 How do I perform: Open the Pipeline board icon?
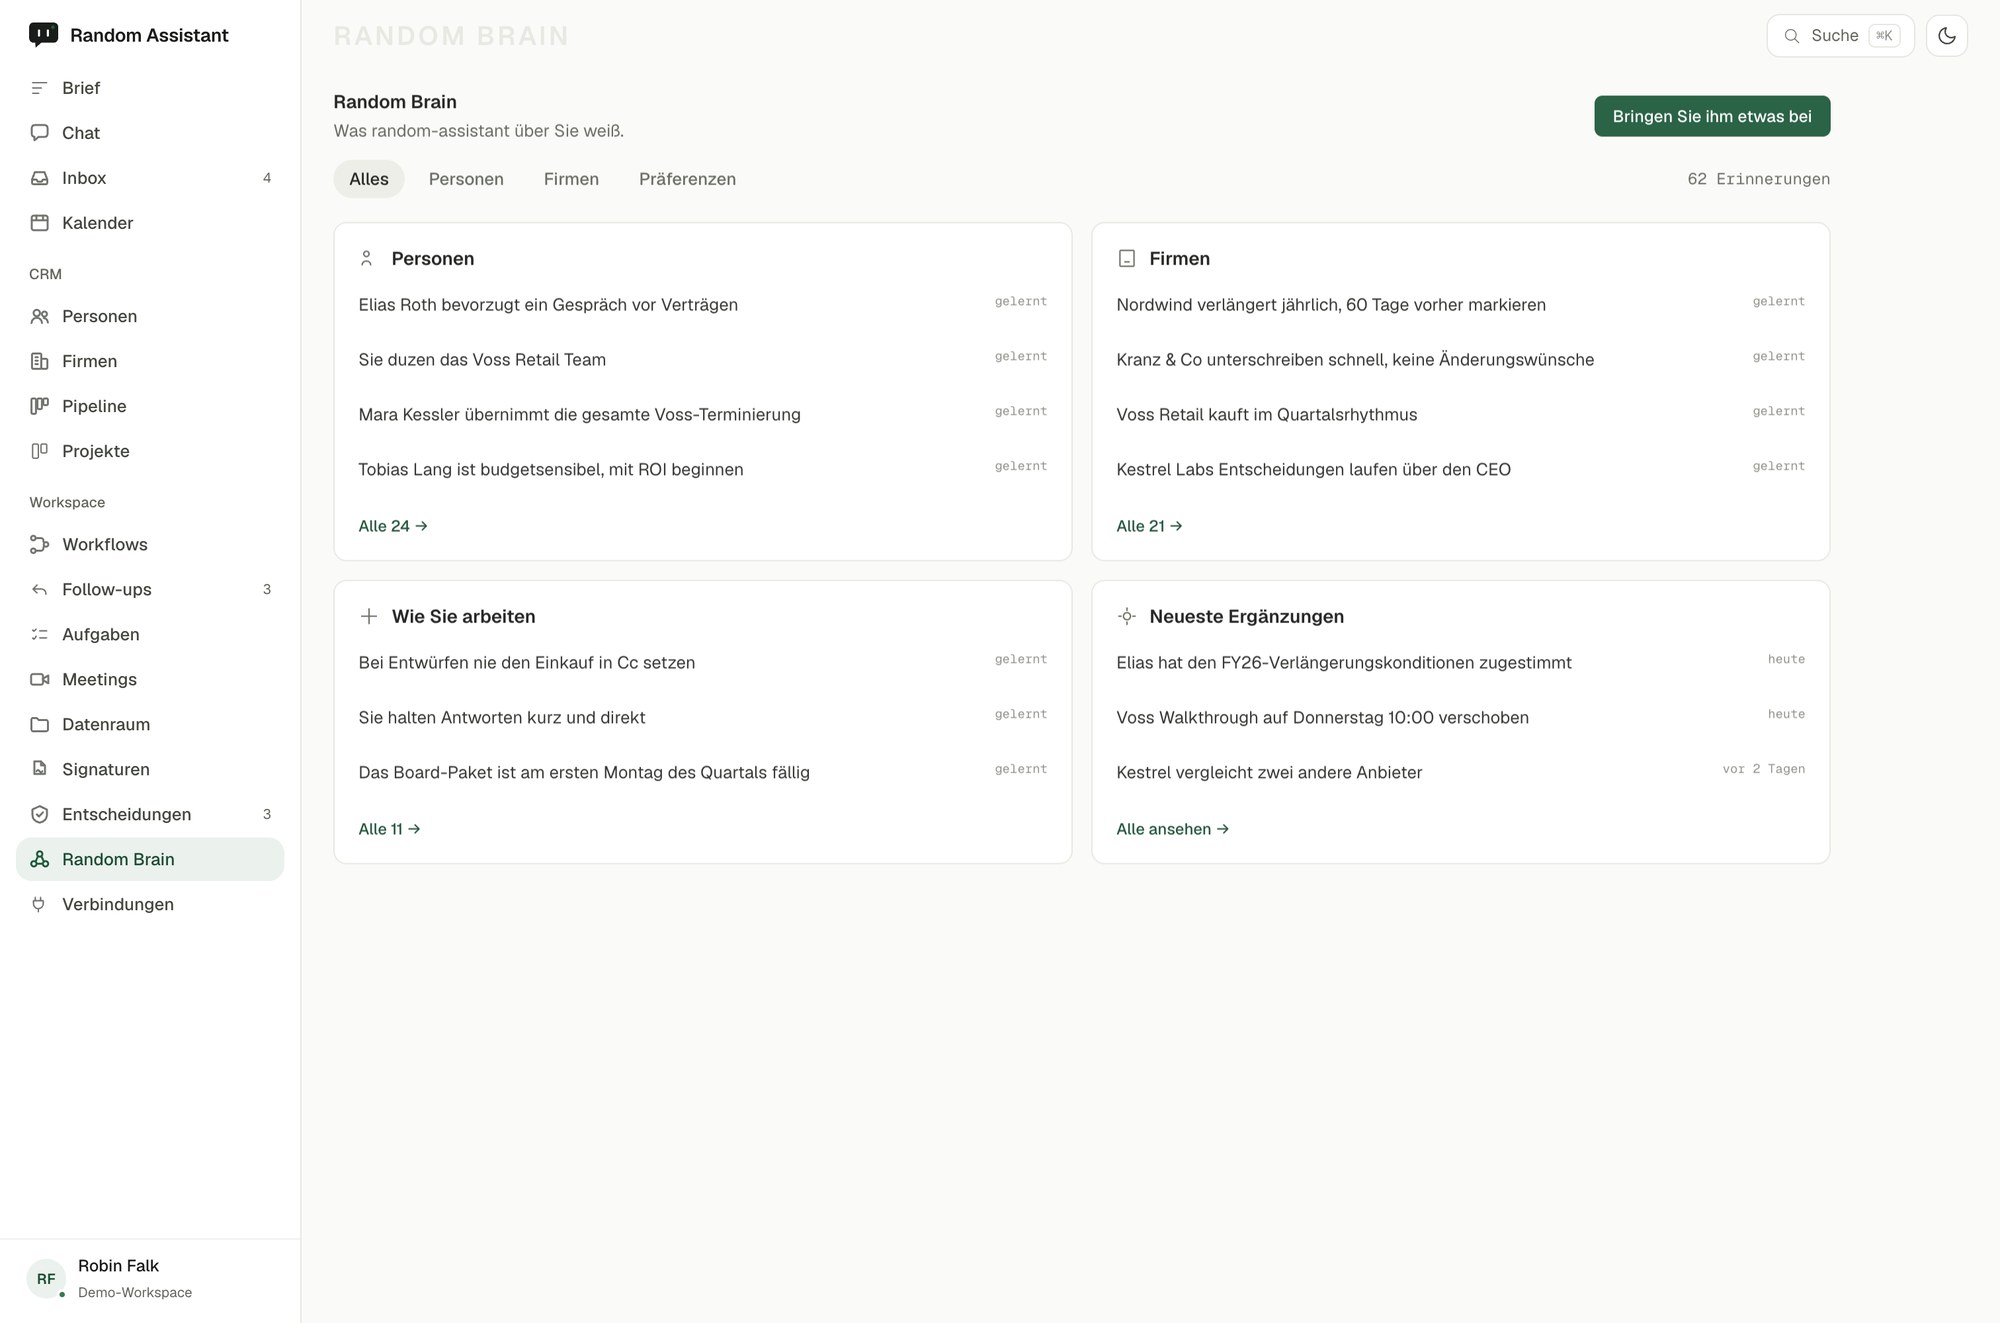(39, 406)
